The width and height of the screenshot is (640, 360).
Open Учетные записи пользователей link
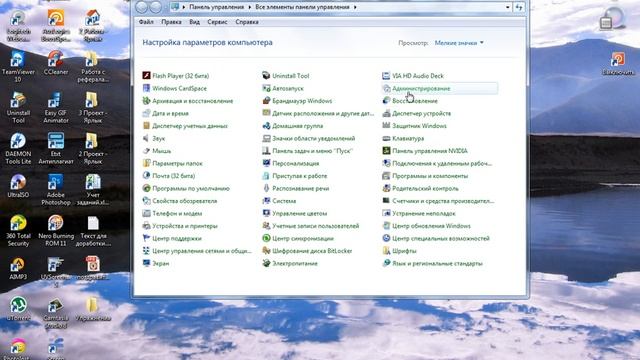pyautogui.click(x=316, y=226)
